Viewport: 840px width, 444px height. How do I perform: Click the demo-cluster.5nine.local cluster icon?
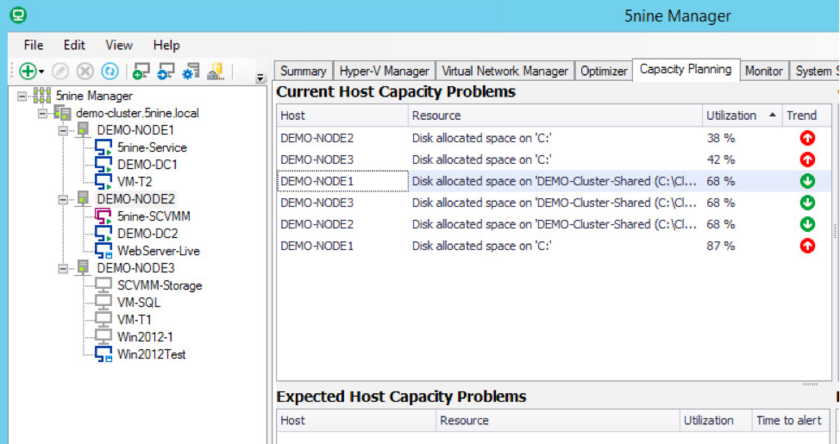click(x=62, y=114)
